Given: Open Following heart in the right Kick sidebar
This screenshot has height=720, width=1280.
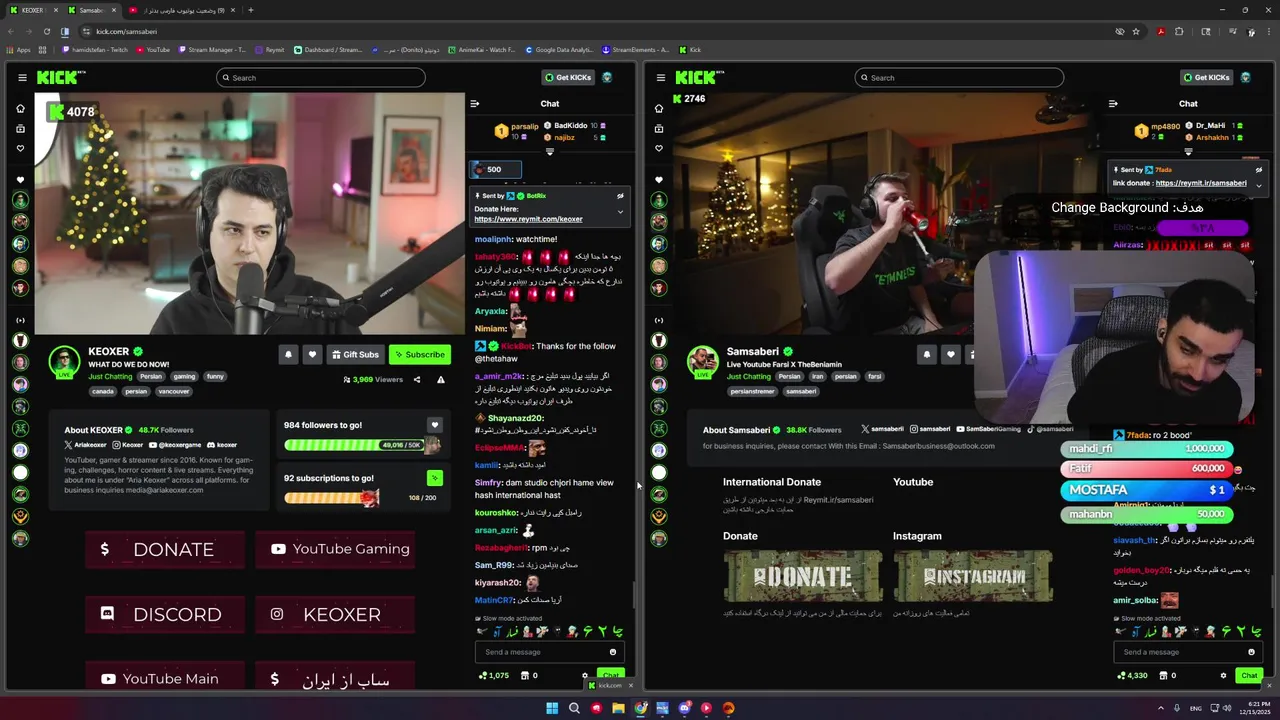Looking at the screenshot, I should coord(658,148).
